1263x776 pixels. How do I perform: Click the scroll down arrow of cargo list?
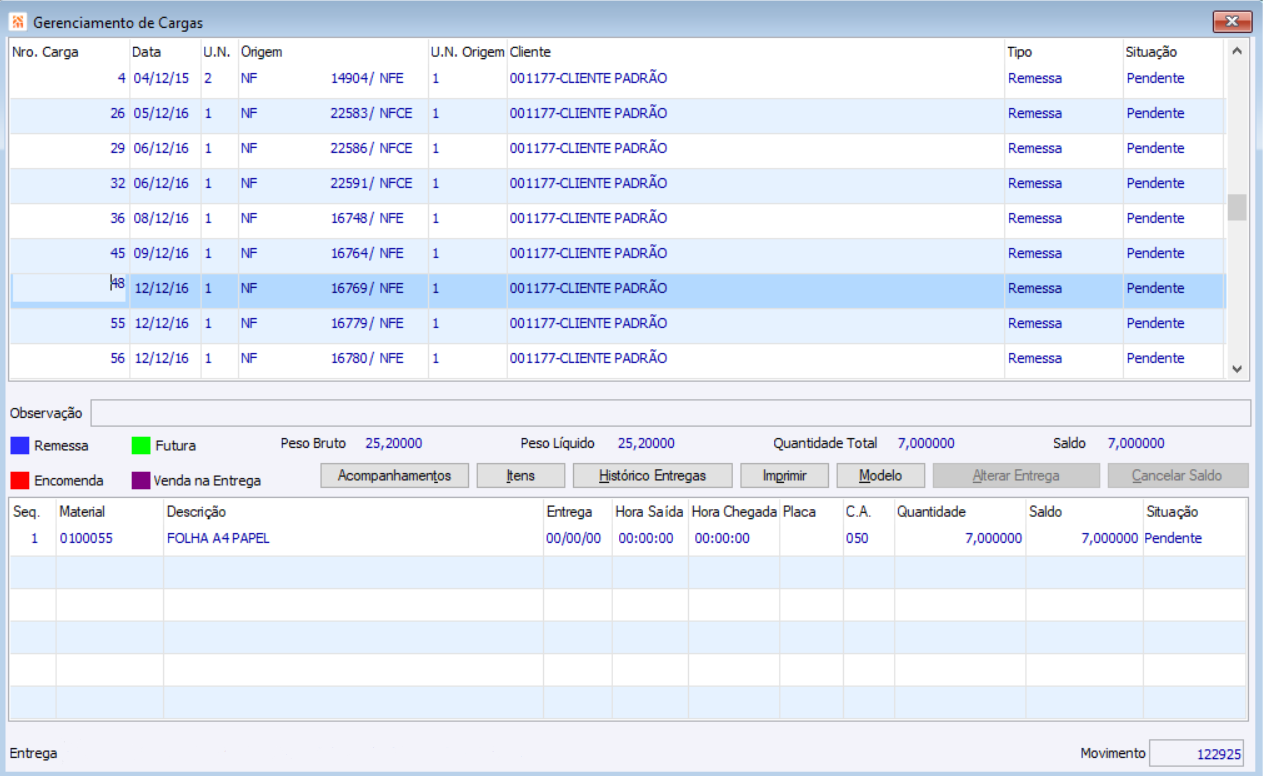tap(1237, 369)
